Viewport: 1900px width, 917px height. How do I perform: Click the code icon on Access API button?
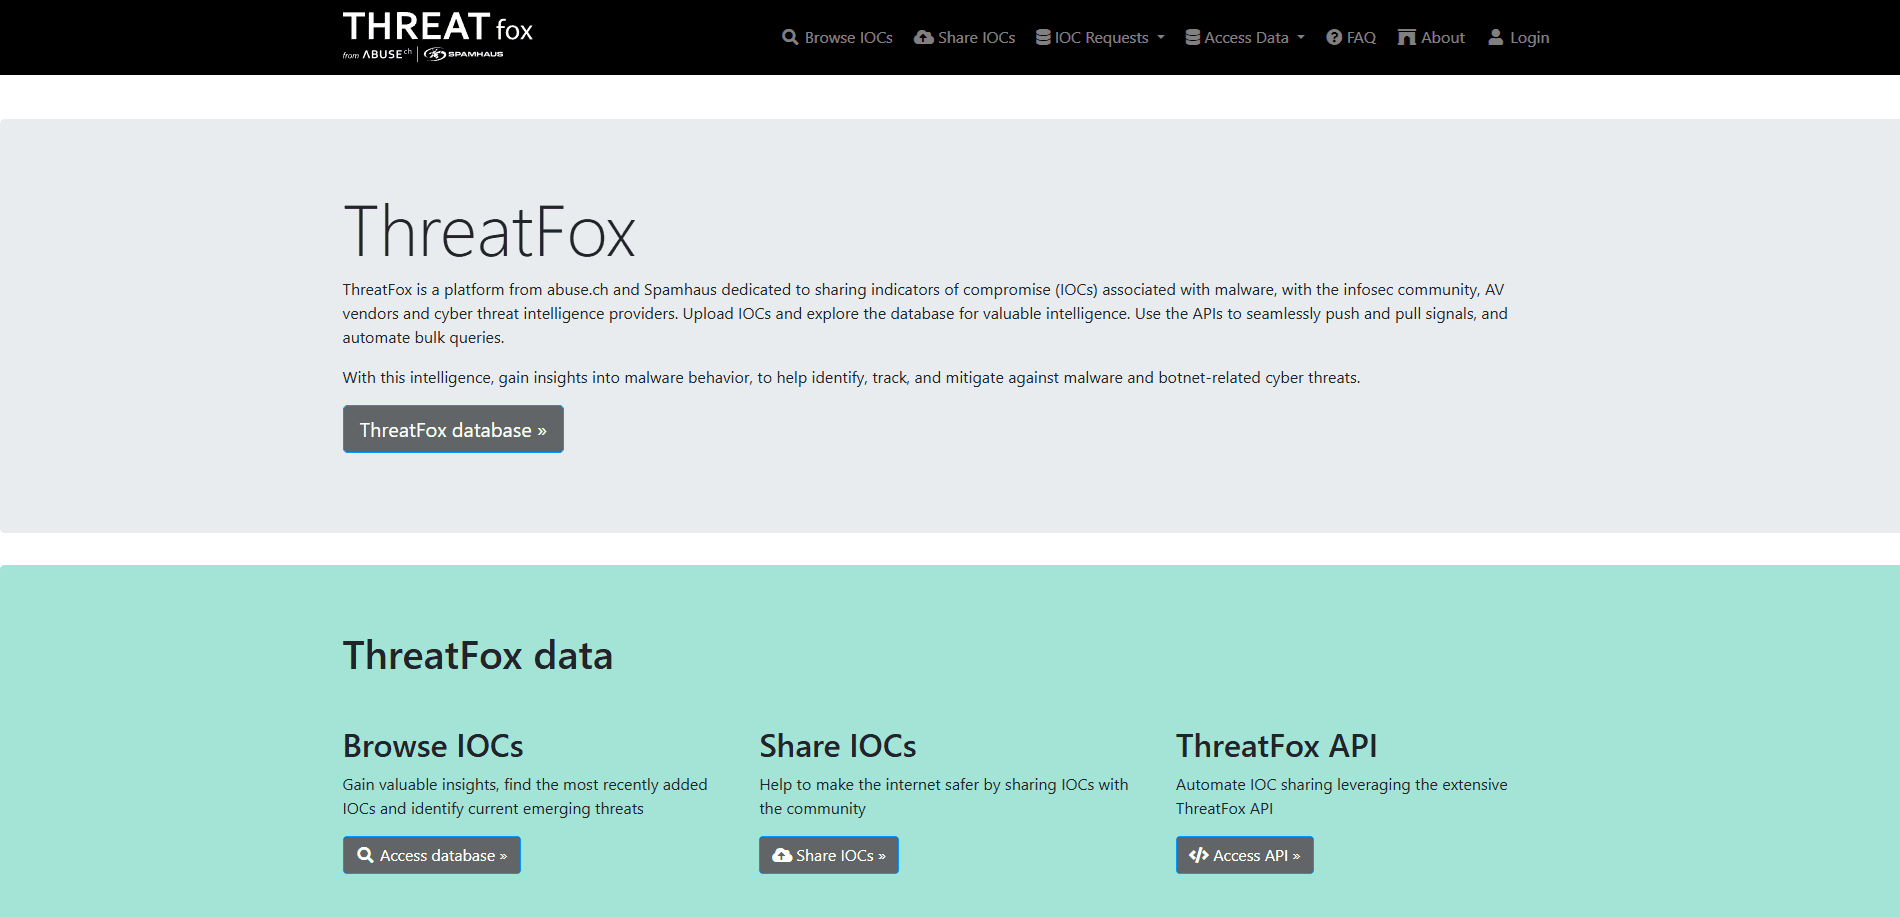click(x=1198, y=855)
